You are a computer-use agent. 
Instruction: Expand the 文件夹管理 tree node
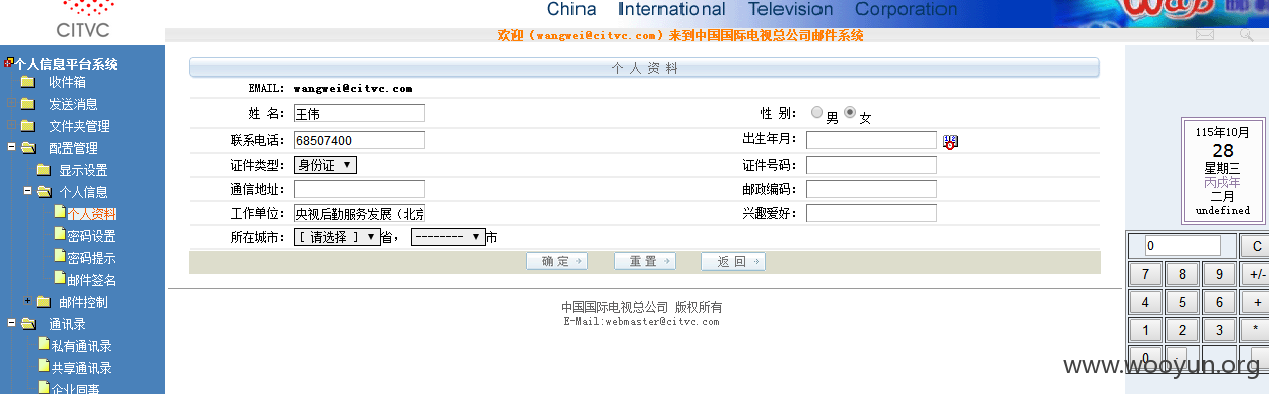[x=11, y=126]
